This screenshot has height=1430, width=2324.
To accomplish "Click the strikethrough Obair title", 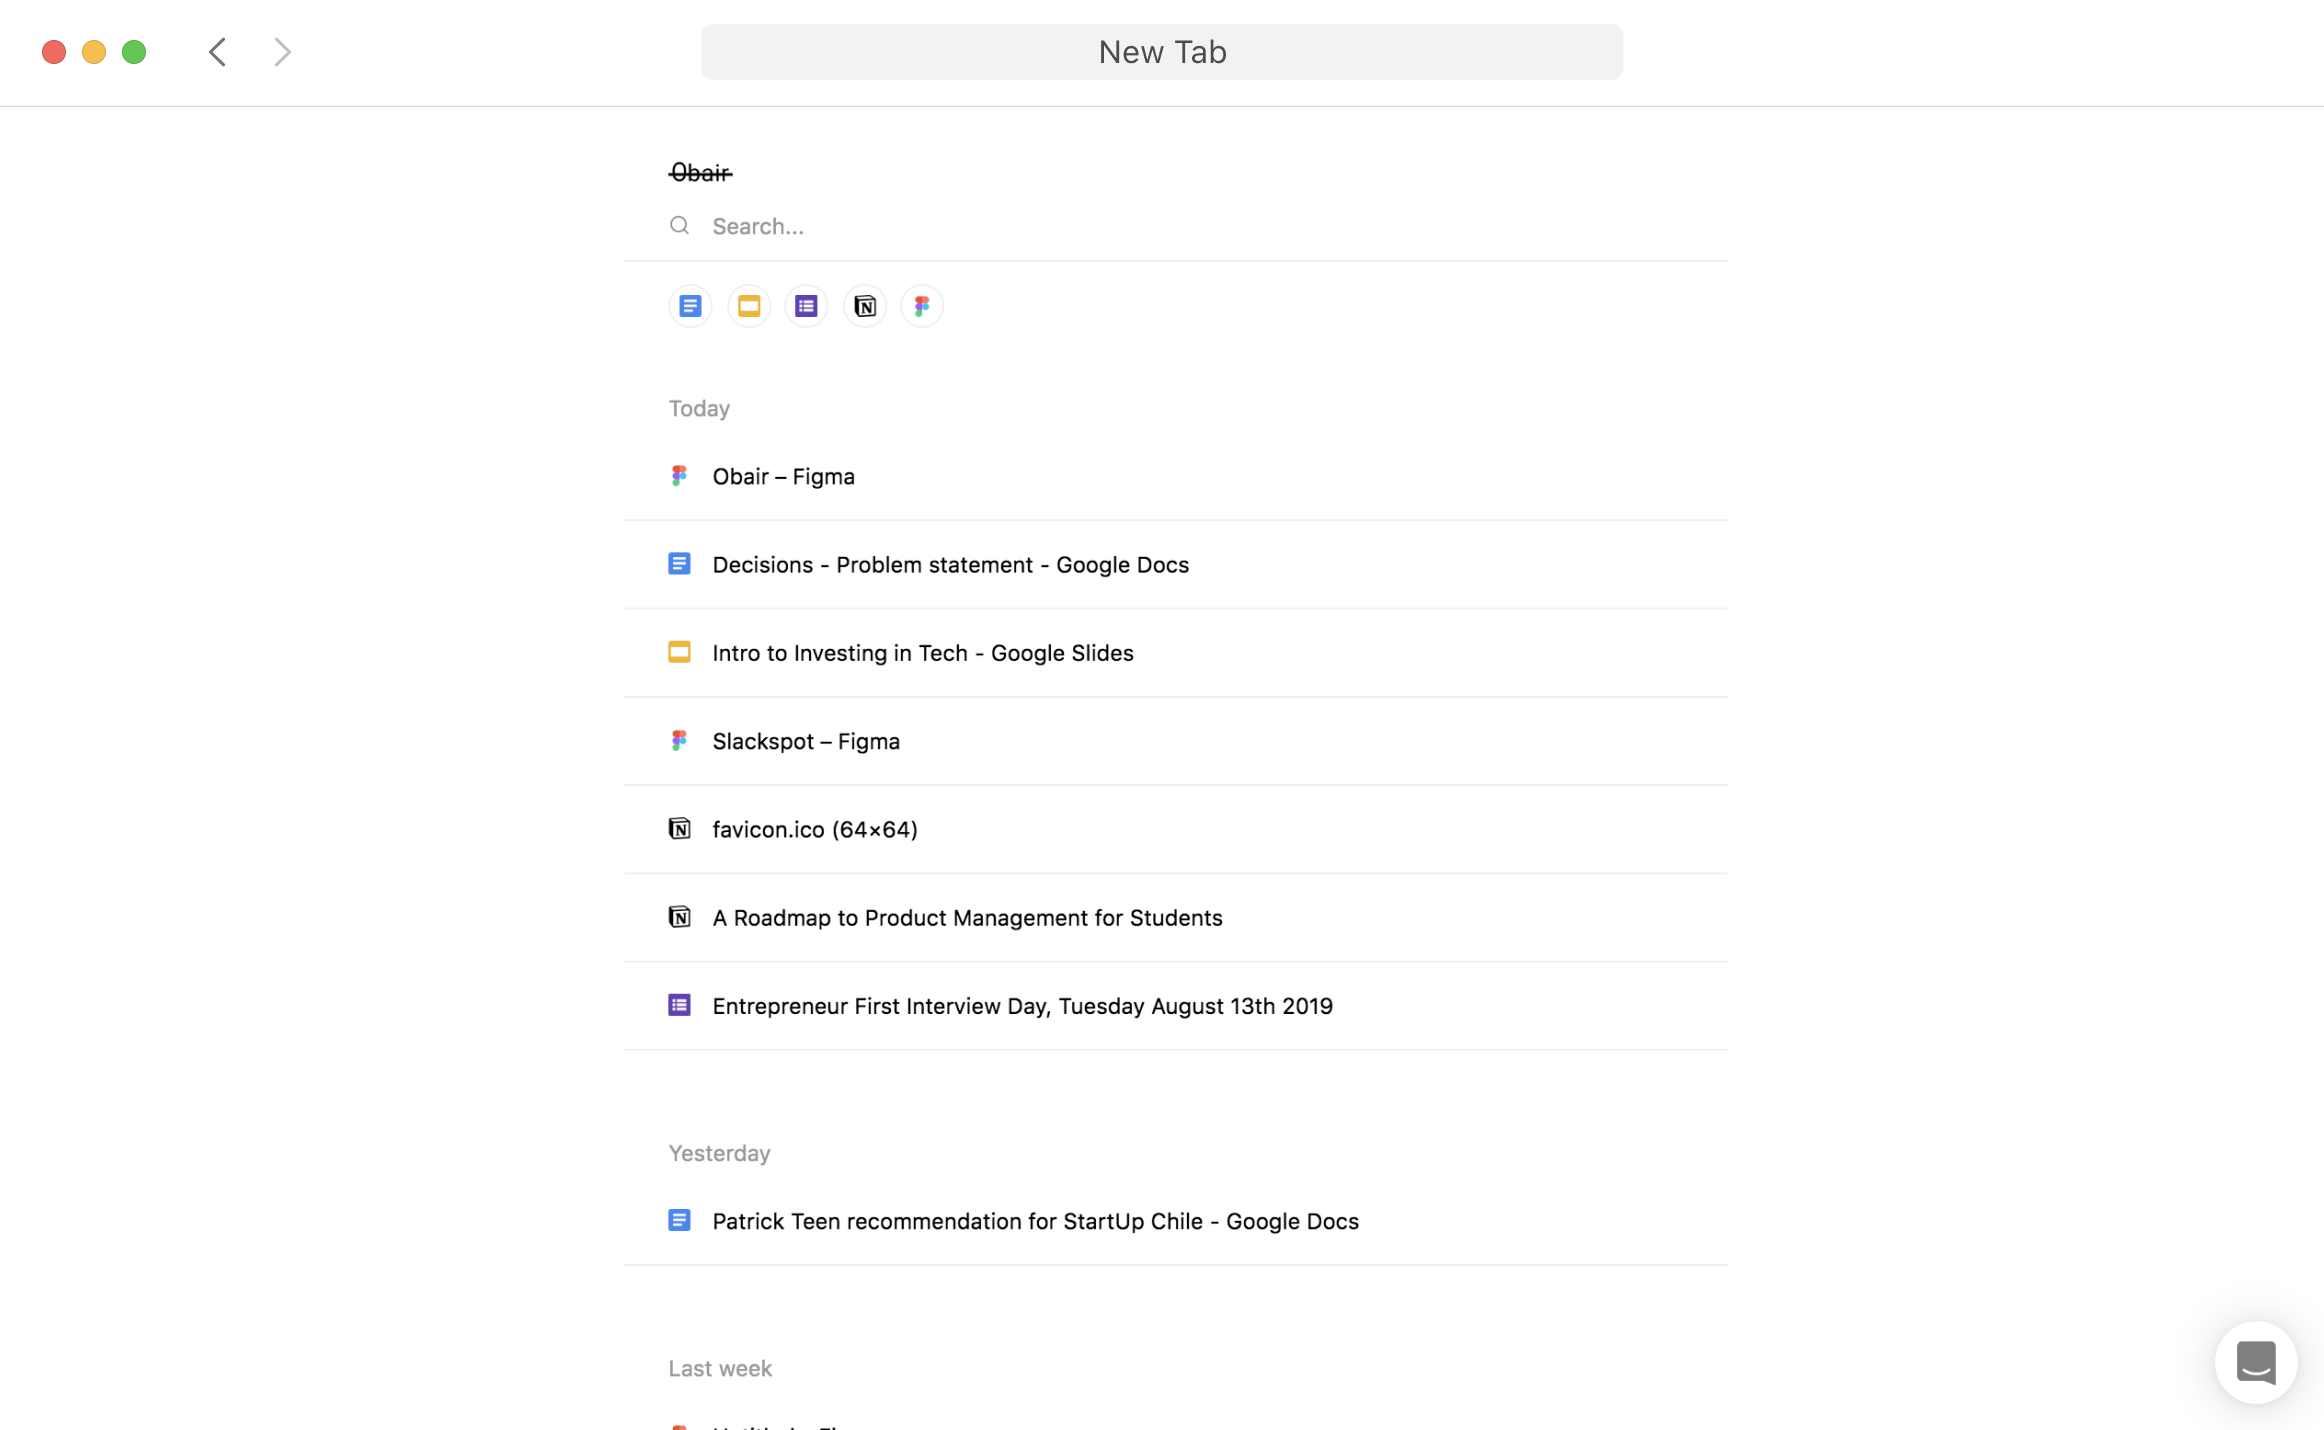I will point(700,173).
